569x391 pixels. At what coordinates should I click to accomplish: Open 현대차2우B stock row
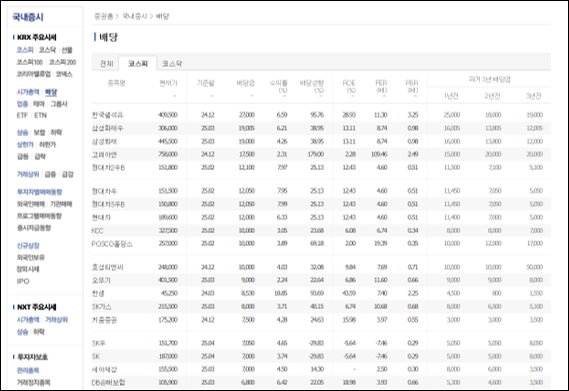click(108, 168)
